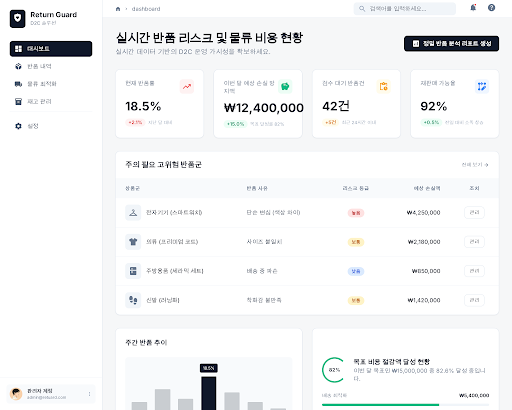The height and width of the screenshot is (410, 512).
Task: Go to the home breadcrumb icon
Action: tap(118, 9)
